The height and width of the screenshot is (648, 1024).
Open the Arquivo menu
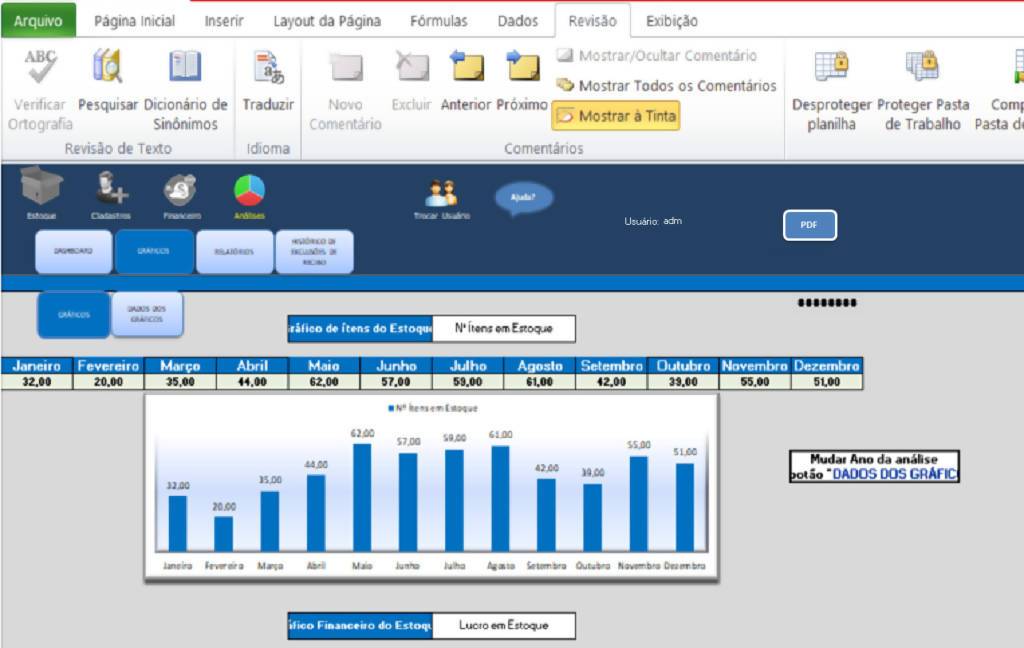(38, 21)
